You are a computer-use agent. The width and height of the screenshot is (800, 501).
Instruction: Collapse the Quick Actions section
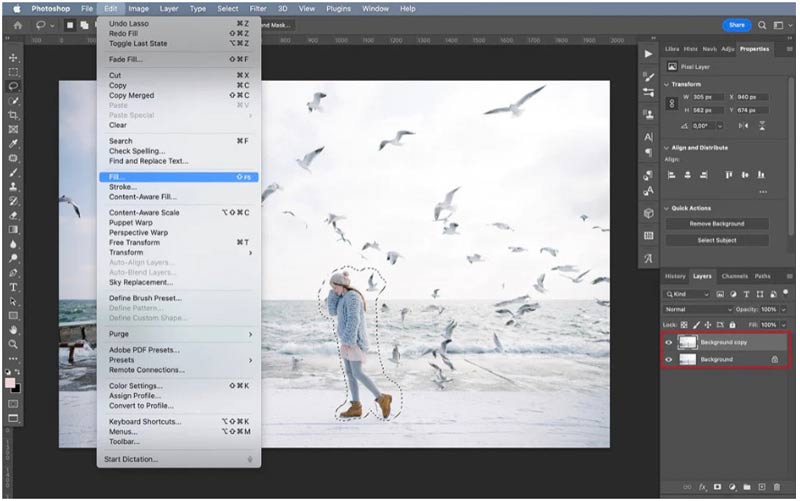click(666, 209)
